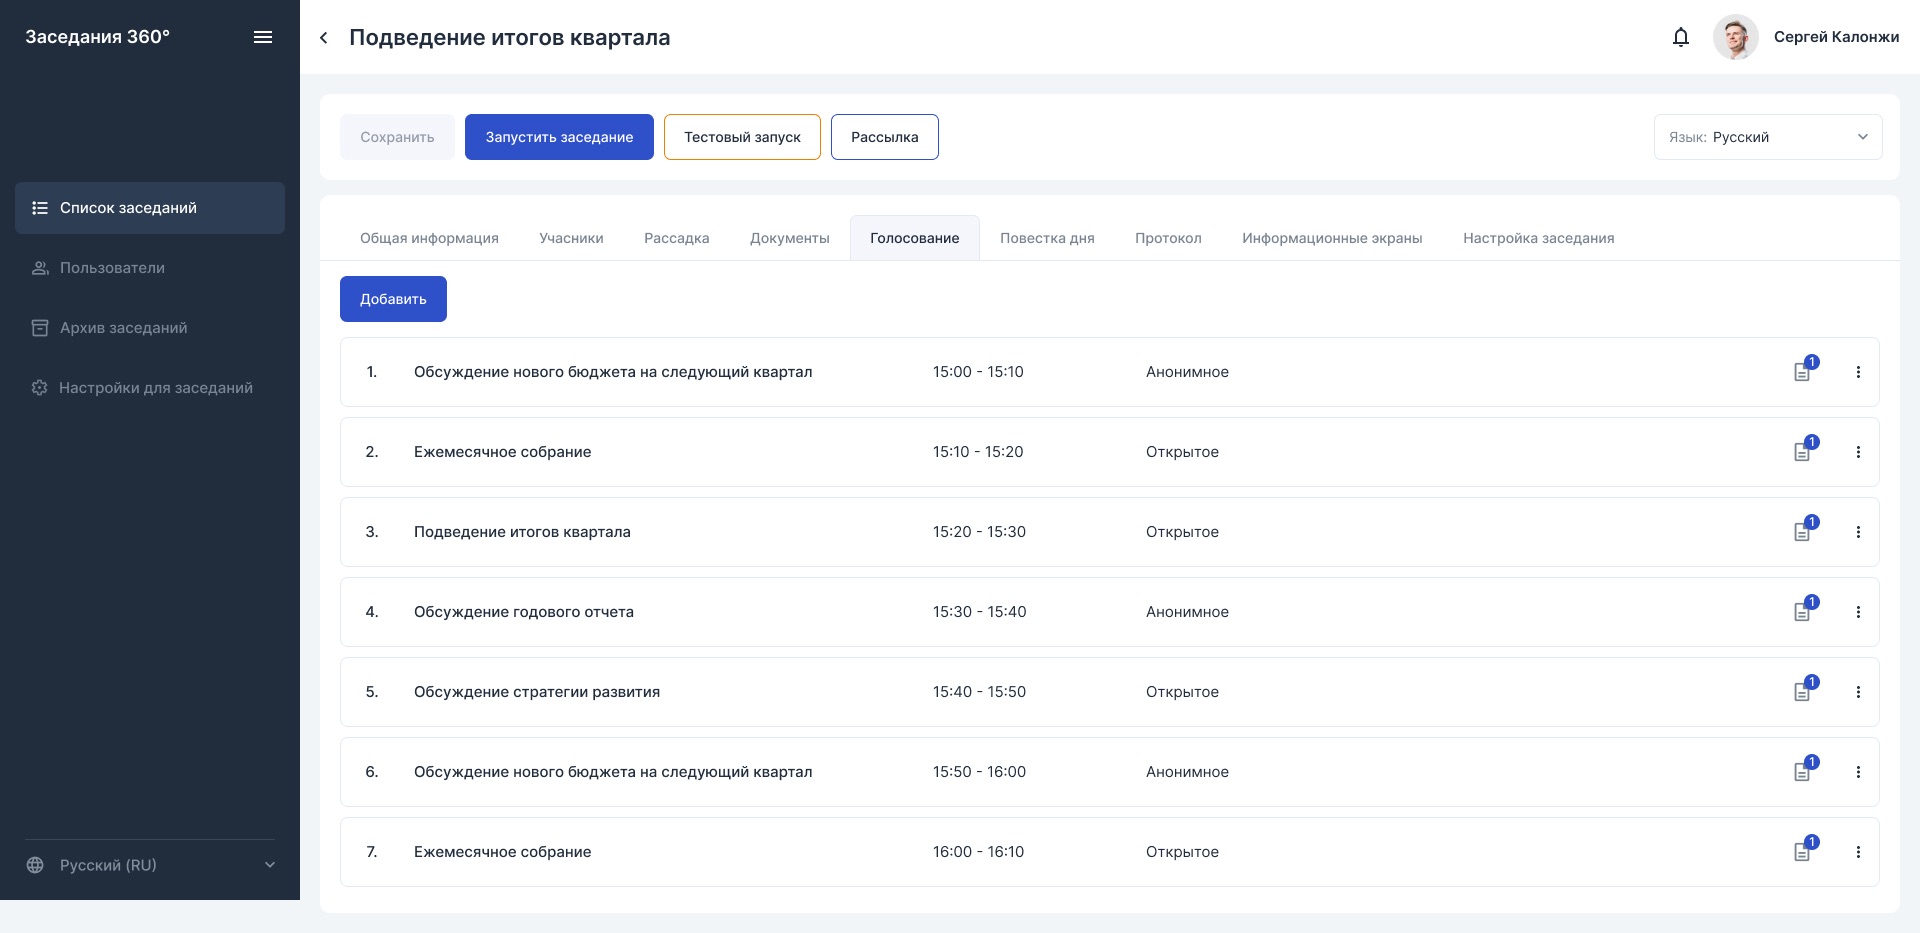The height and width of the screenshot is (933, 1920).
Task: Open documents icon for Подведение итогов квартала row
Action: click(1803, 531)
